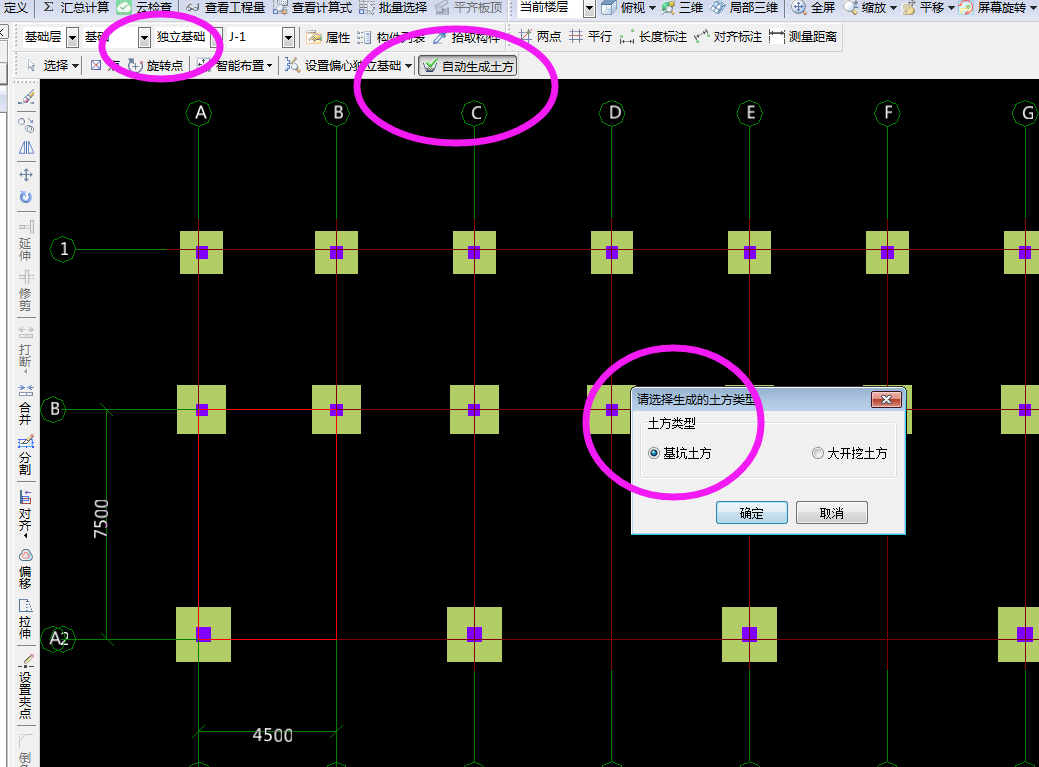Select 基坑土方 radio option
Image resolution: width=1039 pixels, height=767 pixels.
680,453
